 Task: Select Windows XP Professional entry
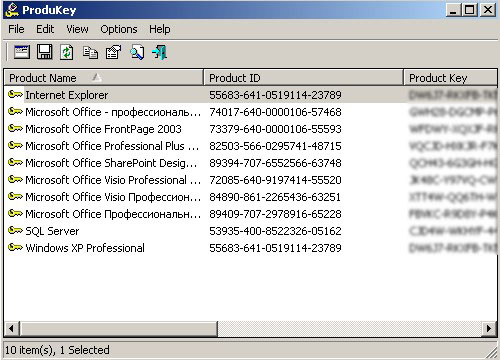(x=251, y=248)
